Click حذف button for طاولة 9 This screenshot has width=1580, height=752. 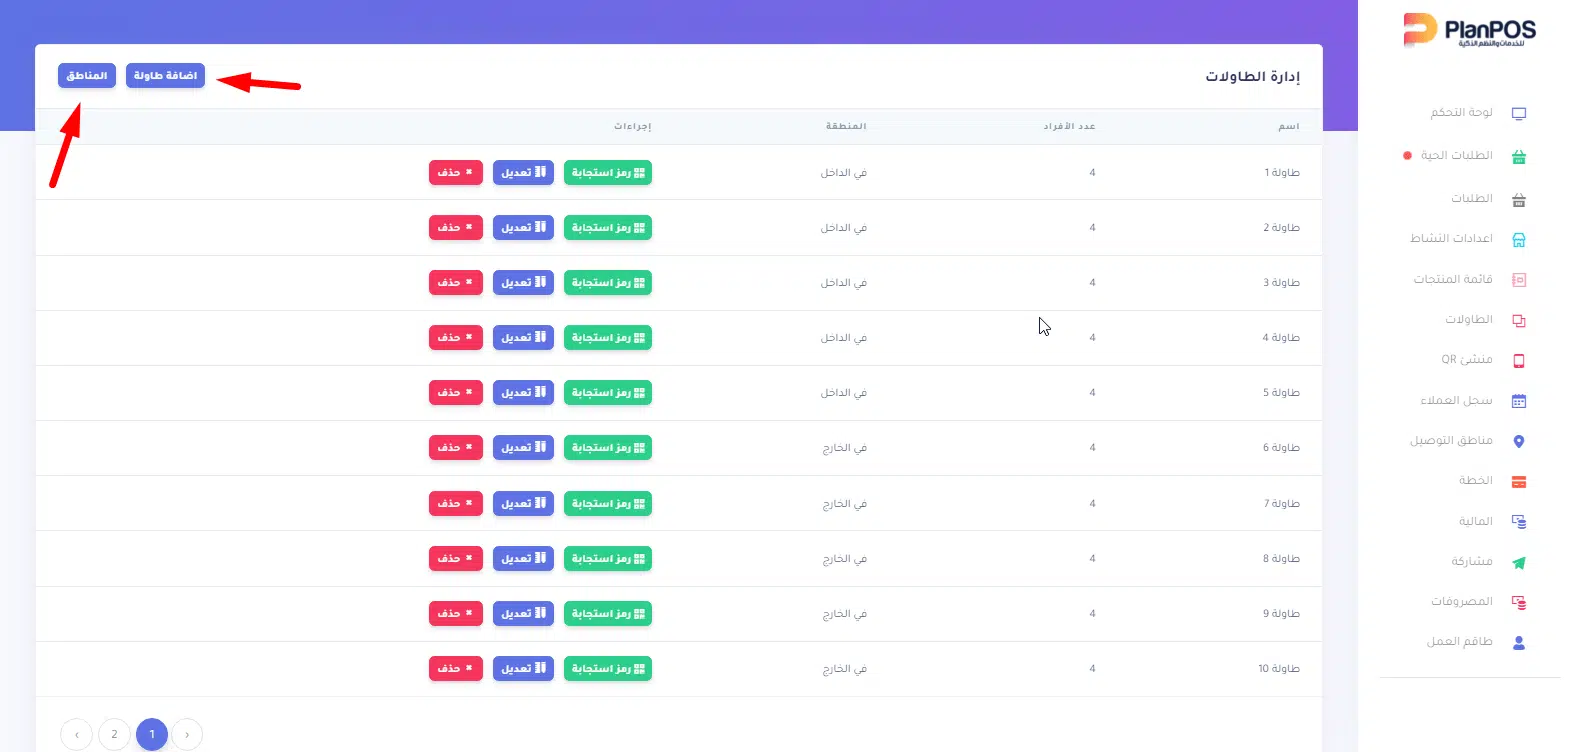[456, 614]
